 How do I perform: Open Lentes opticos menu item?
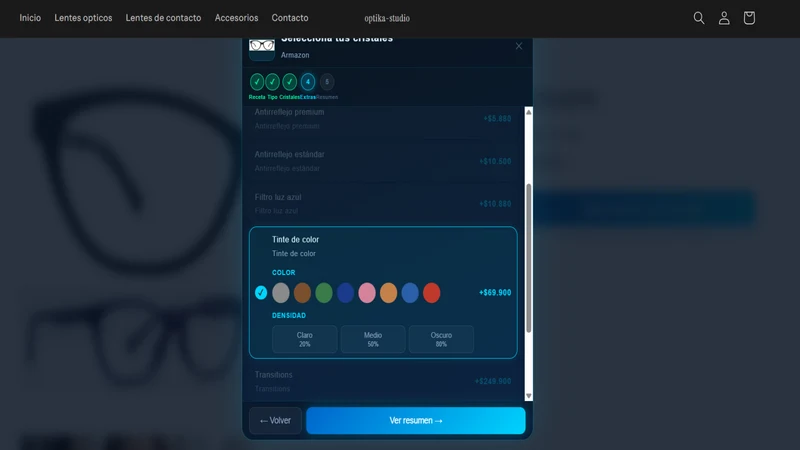pyautogui.click(x=83, y=18)
